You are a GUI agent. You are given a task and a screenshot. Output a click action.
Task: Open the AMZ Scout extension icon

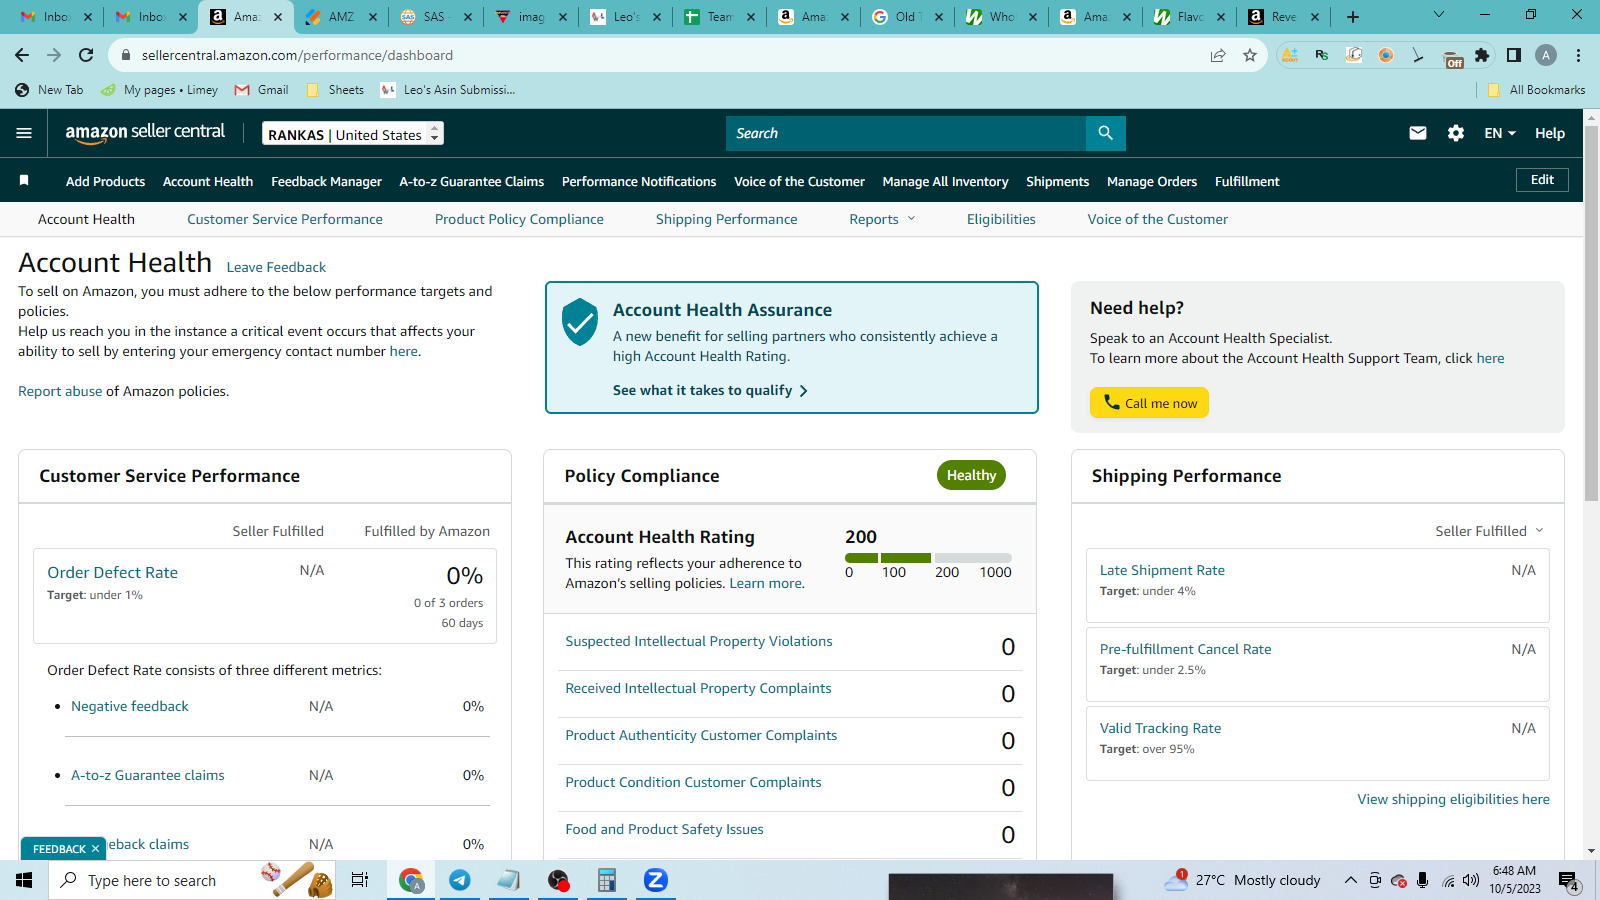(x=1290, y=55)
